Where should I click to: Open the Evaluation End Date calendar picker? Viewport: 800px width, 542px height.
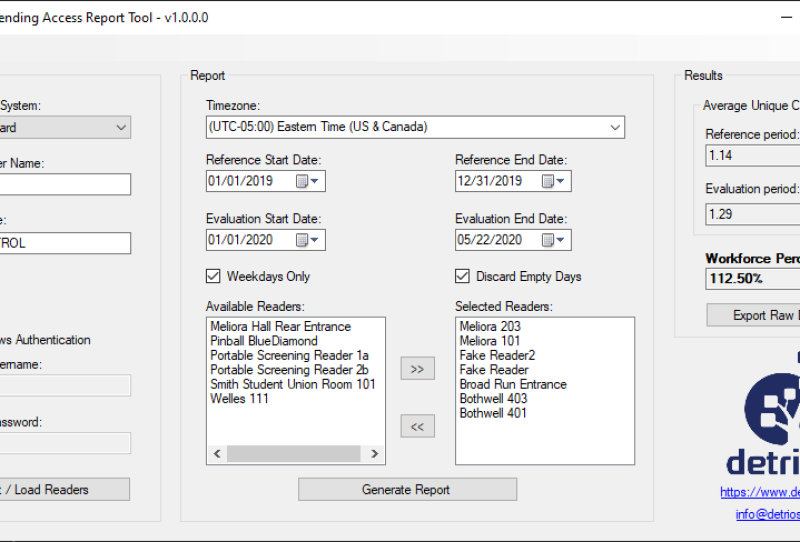[553, 240]
